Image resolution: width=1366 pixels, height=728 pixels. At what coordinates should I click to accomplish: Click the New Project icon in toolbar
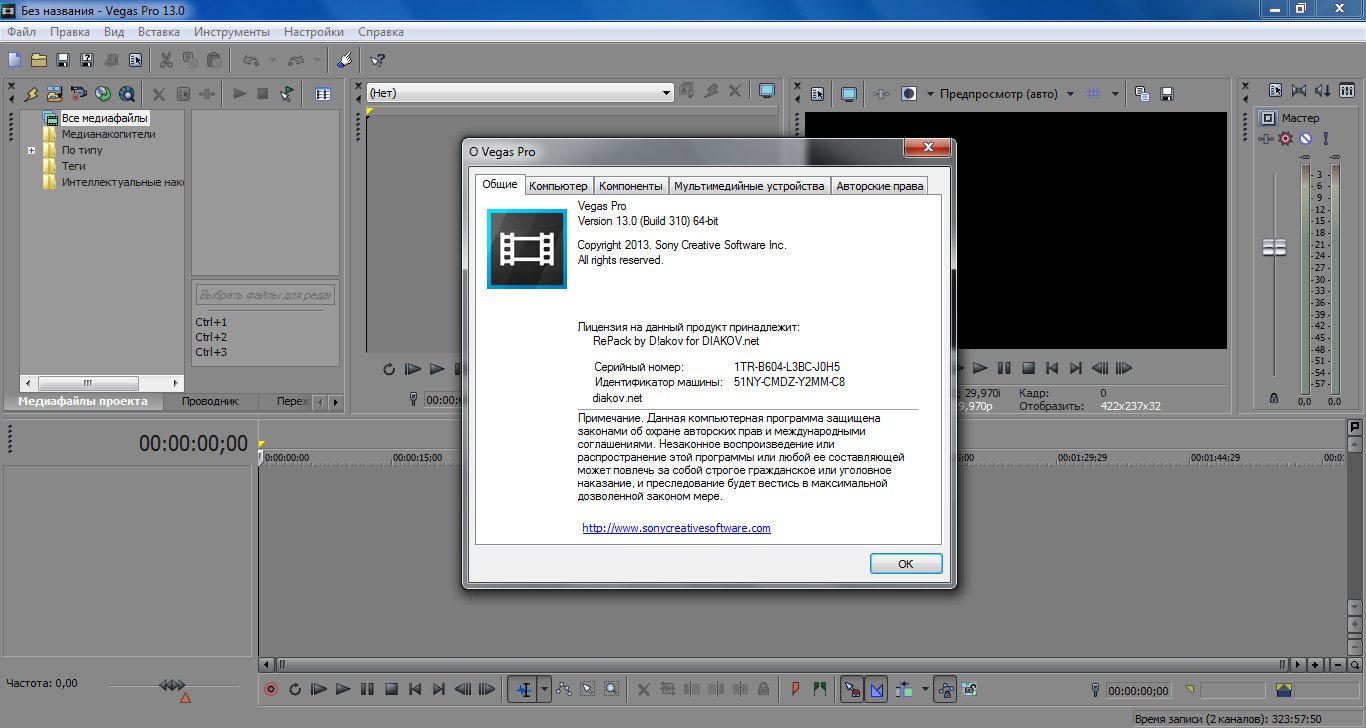15,60
